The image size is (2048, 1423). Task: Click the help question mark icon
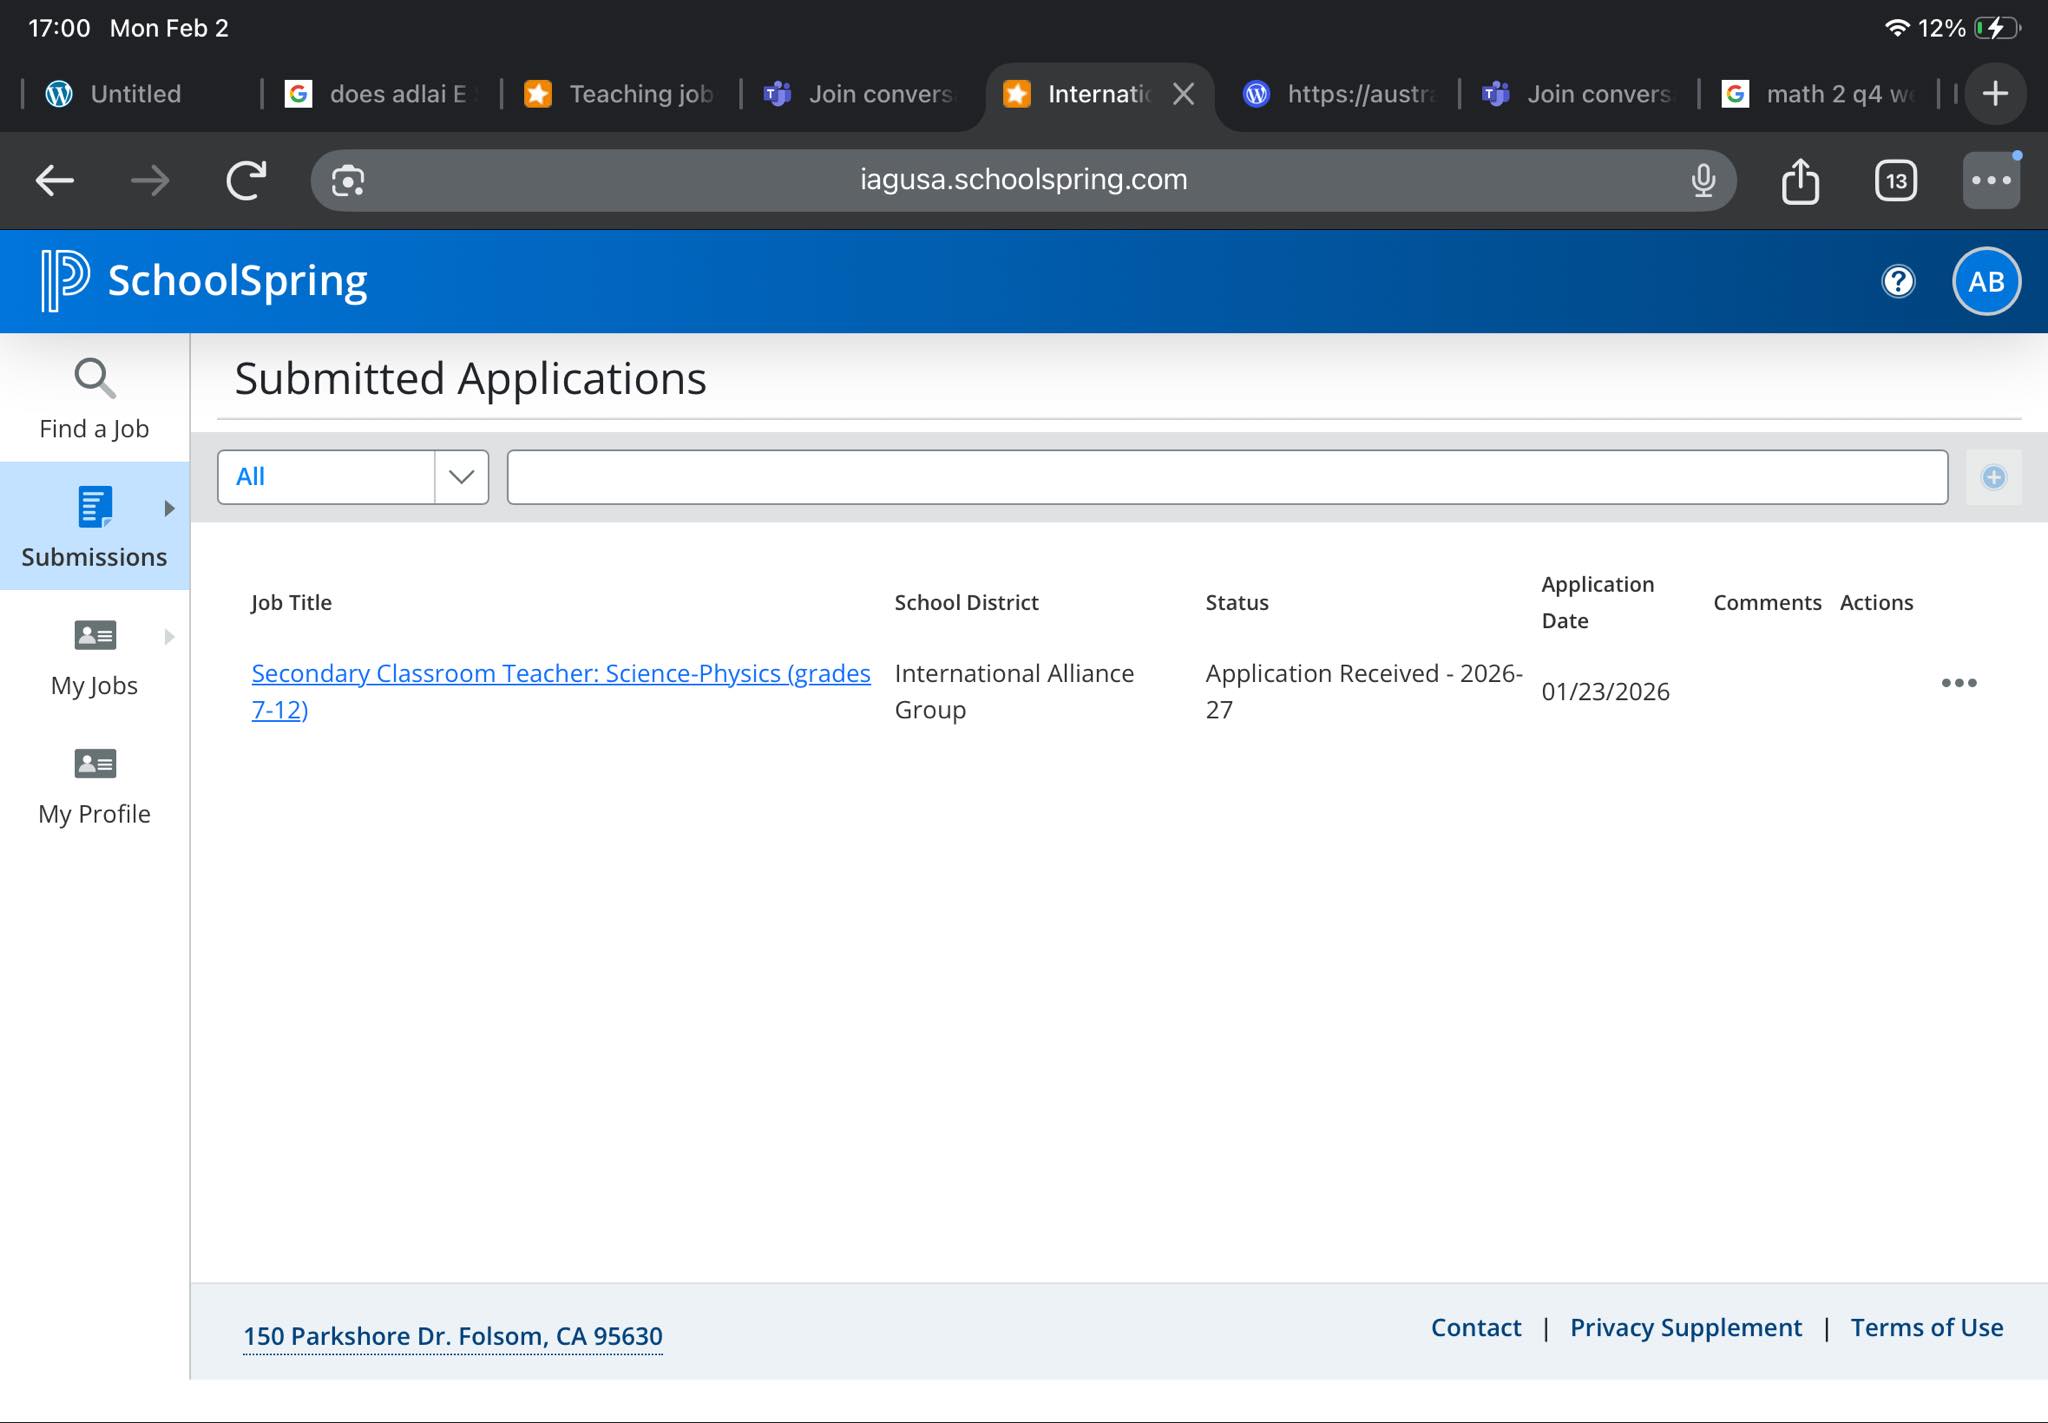[x=1898, y=282]
